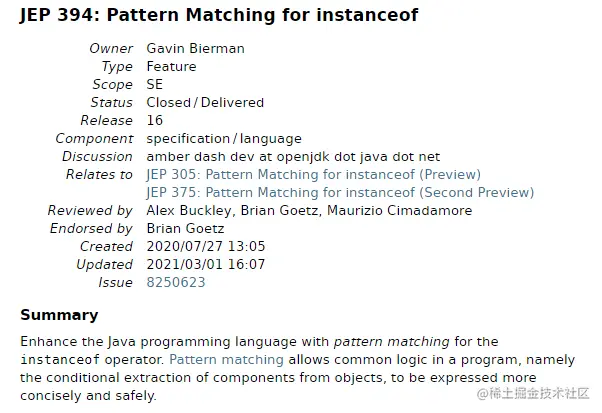Screen dimensions: 602x413
Task: Click the reviewers list starting with Alex Buckley
Action: coord(309,211)
